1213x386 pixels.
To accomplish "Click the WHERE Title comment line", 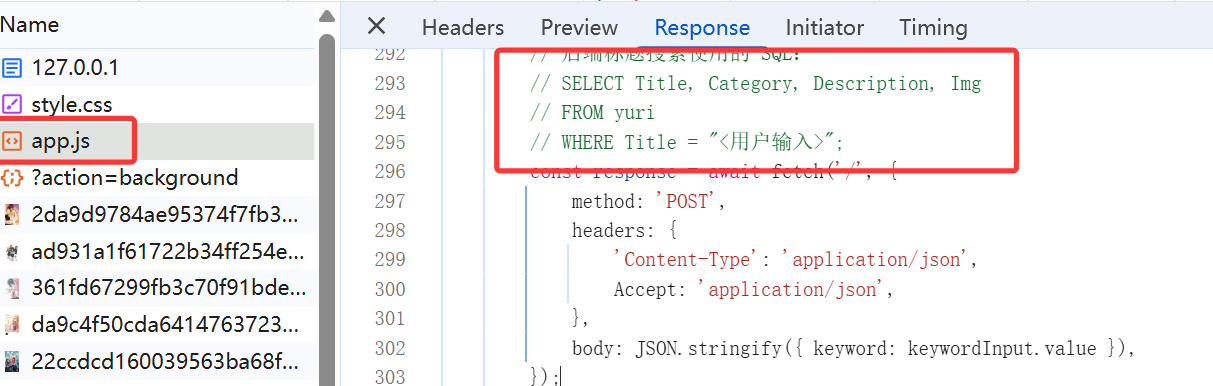I will [x=688, y=142].
